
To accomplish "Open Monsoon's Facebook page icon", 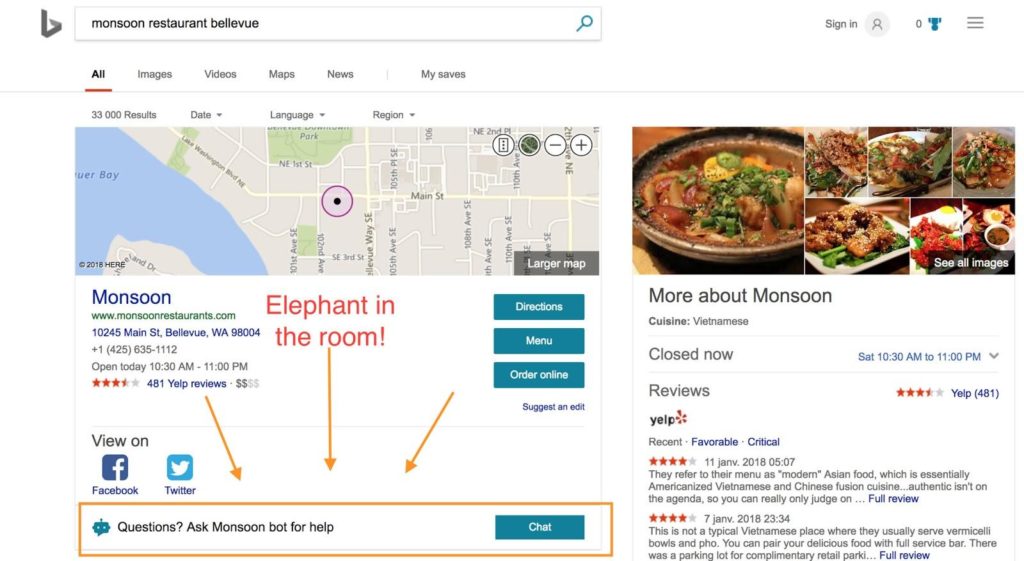I will point(115,468).
